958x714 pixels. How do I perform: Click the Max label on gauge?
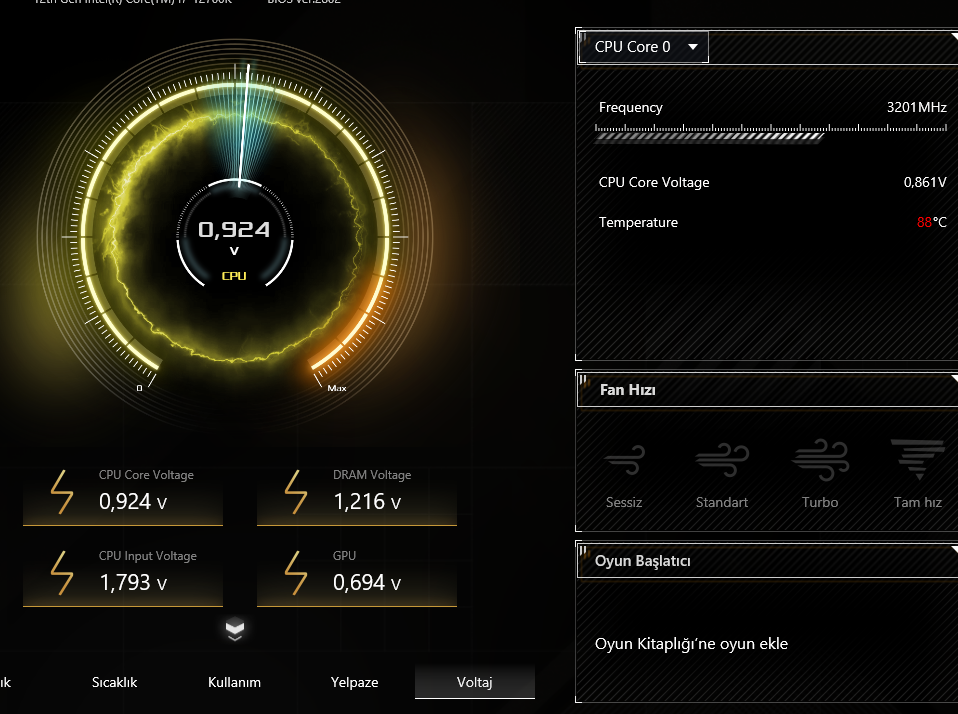tap(337, 388)
